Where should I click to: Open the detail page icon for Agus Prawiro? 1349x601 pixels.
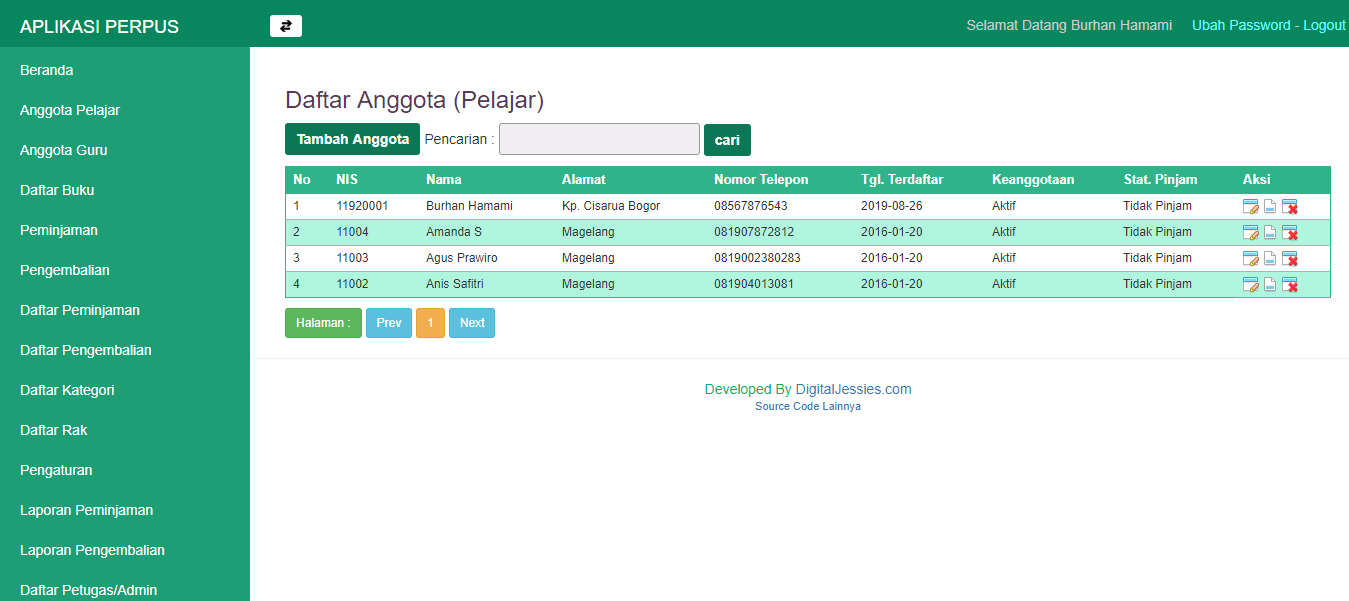[1270, 258]
